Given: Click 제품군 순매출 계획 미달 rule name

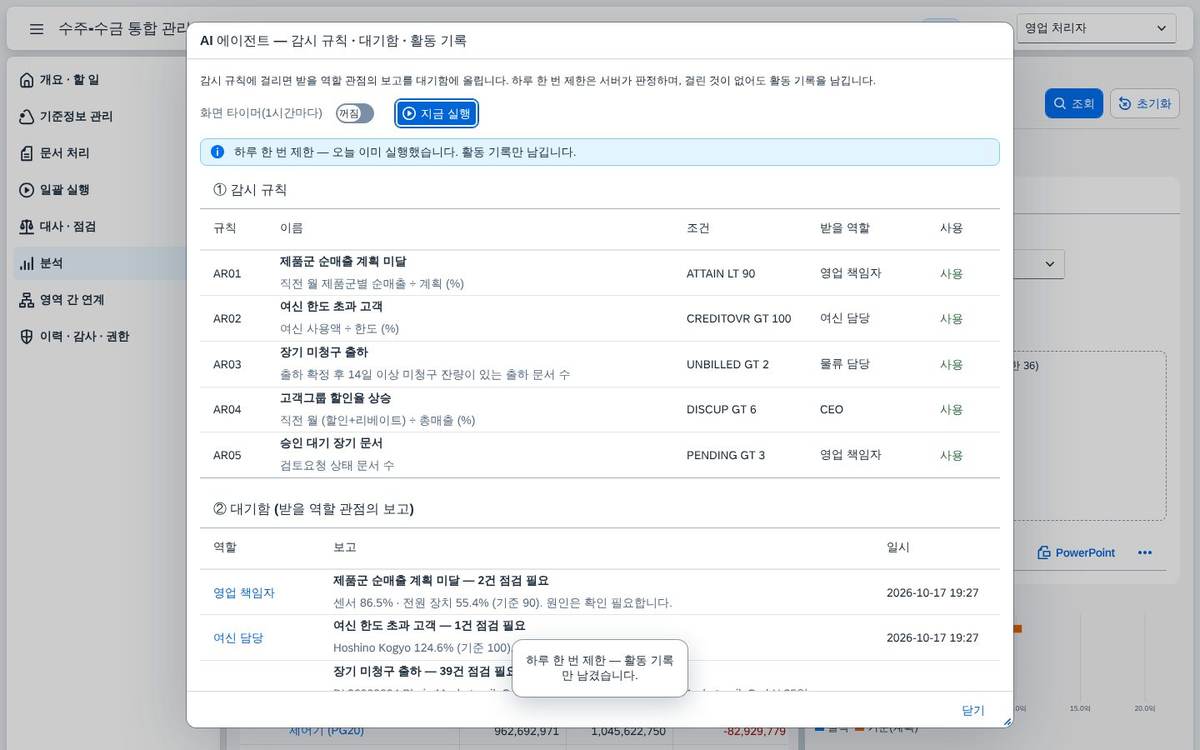Looking at the screenshot, I should 343,261.
